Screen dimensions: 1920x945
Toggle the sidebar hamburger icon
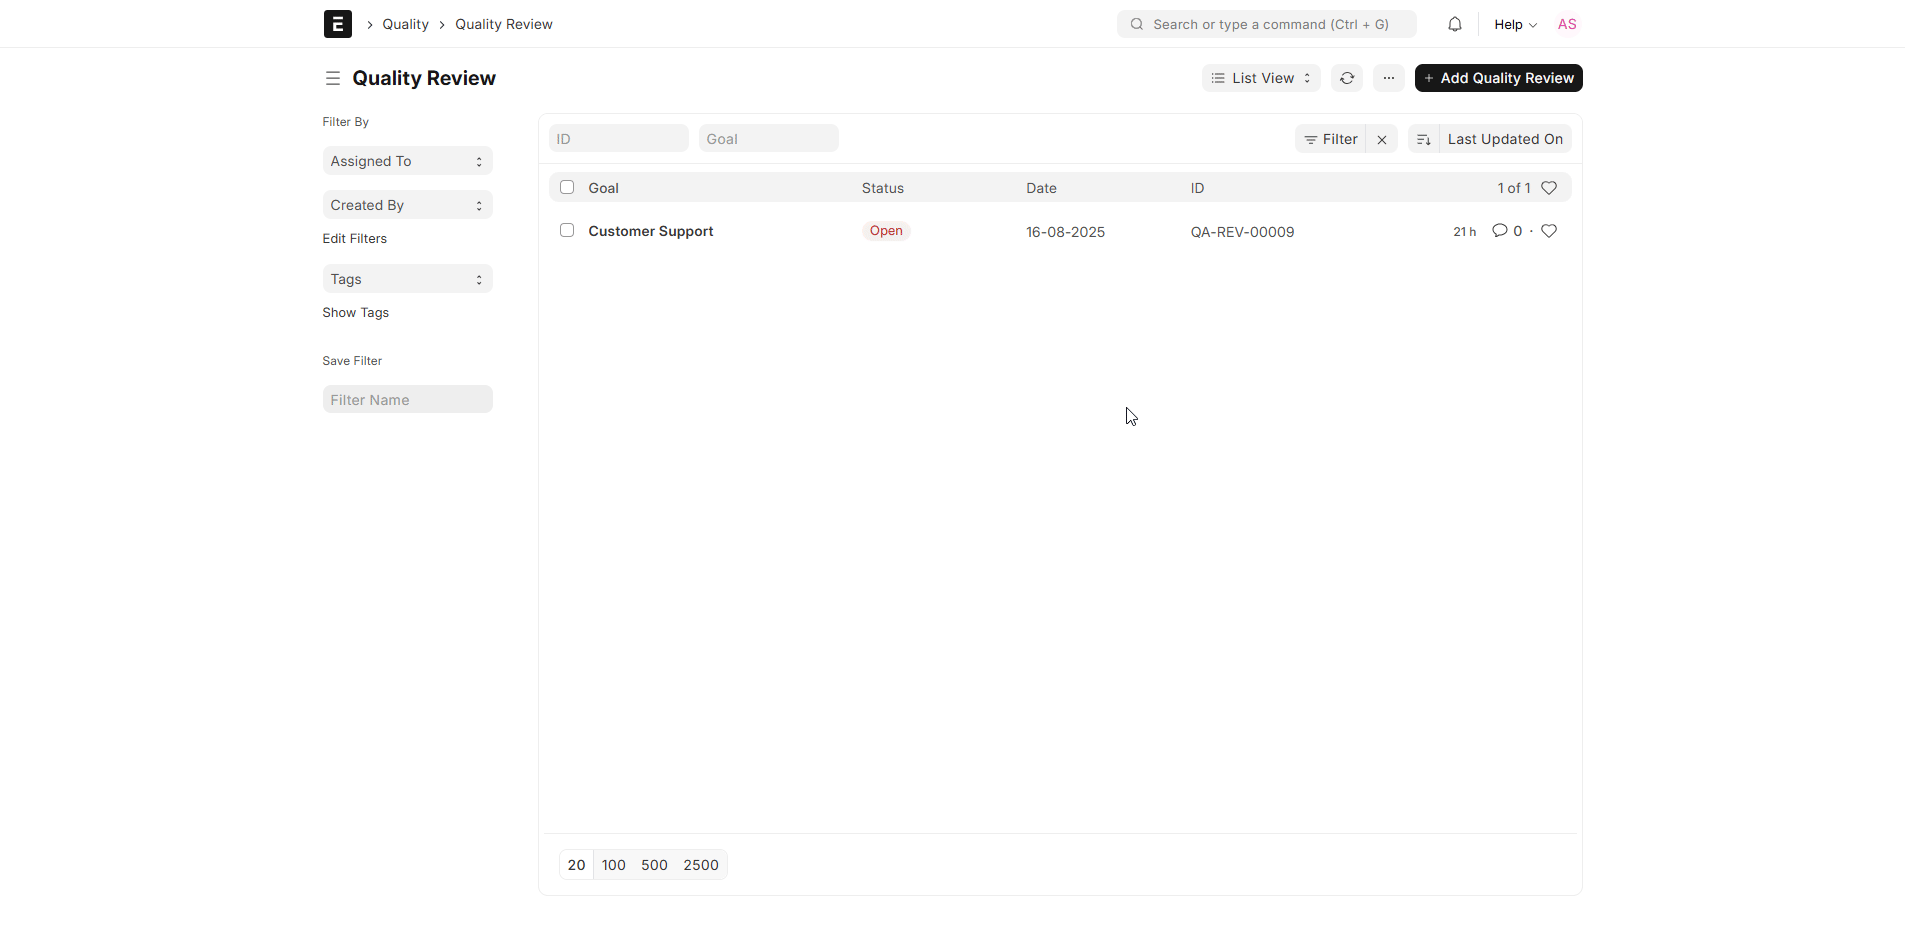click(333, 78)
